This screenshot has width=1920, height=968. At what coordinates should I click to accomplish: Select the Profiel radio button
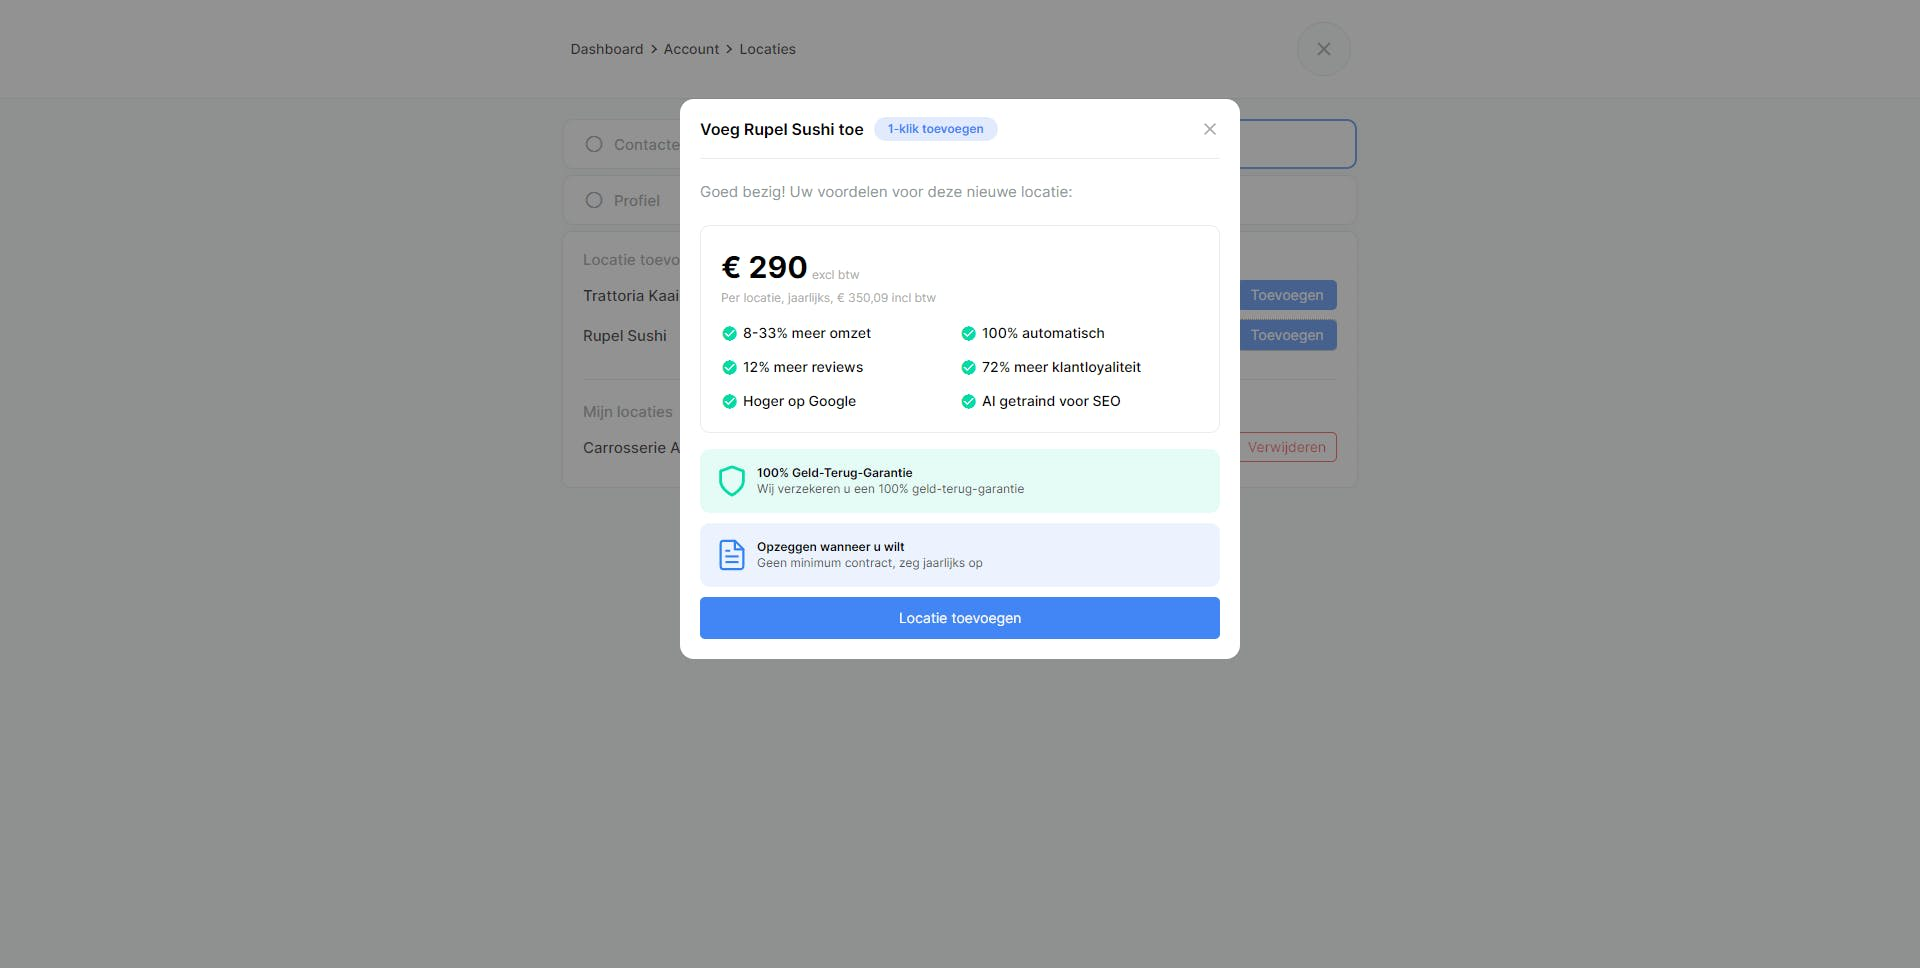point(594,200)
